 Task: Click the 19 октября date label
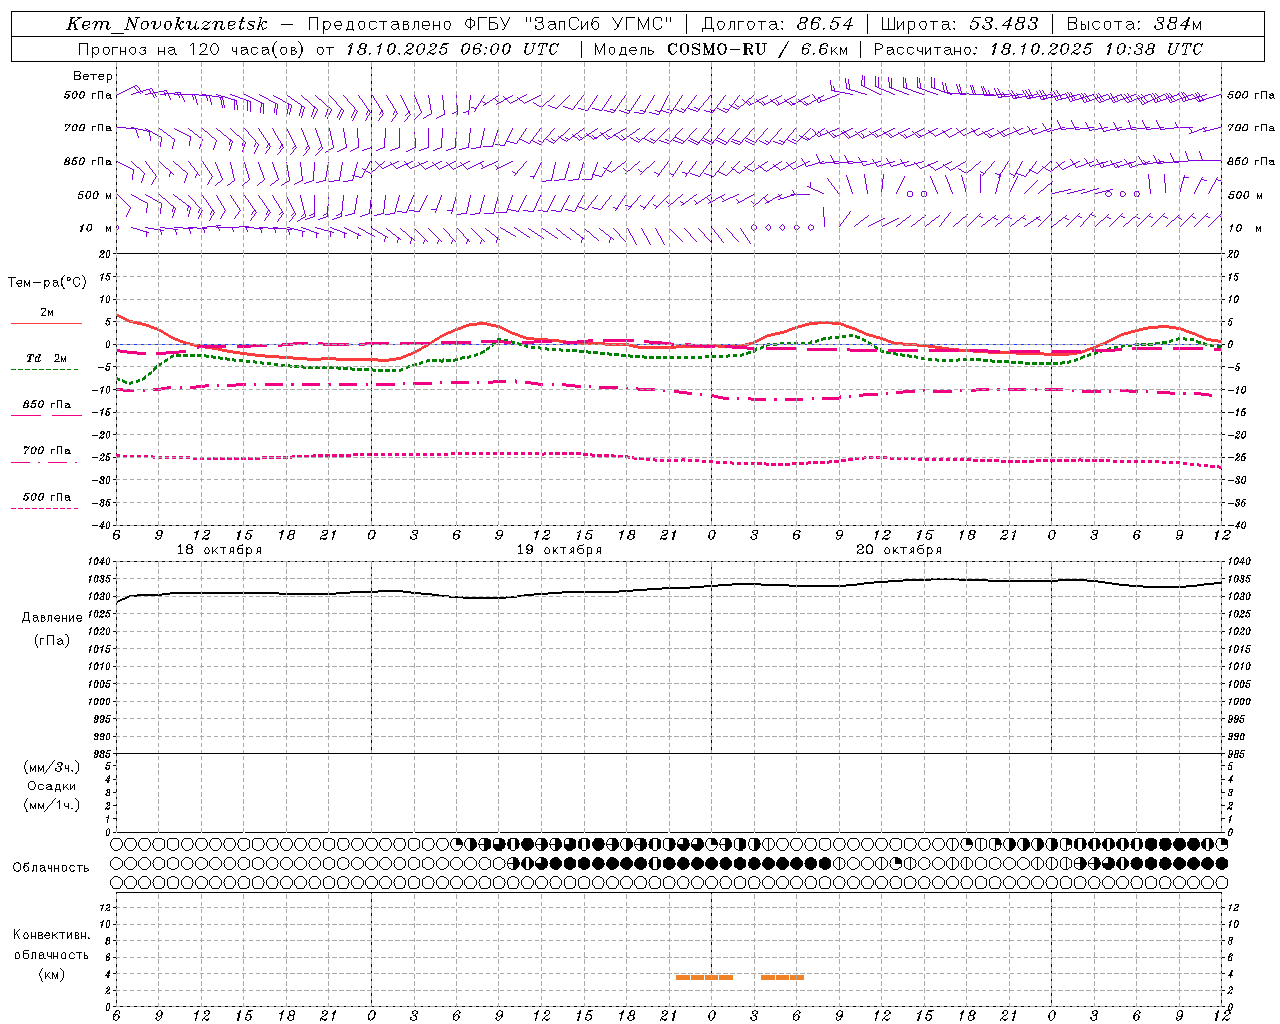(x=559, y=550)
